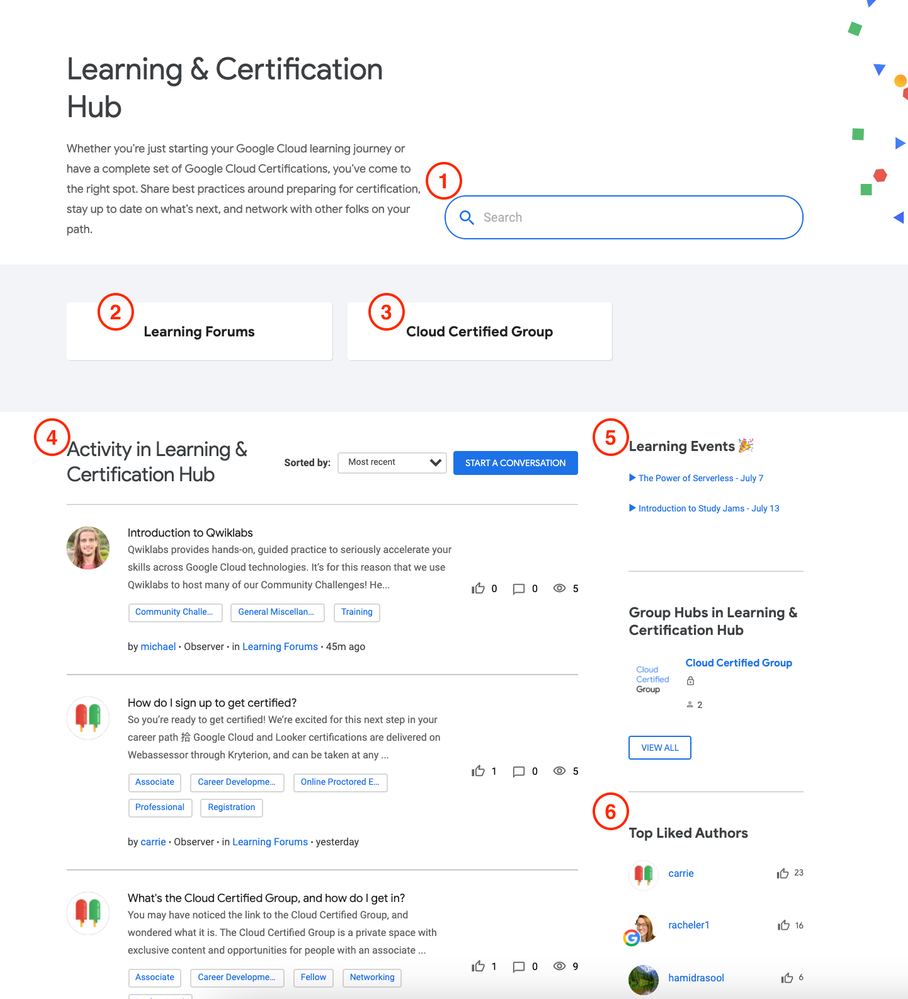
Task: Click the thumbs-up icon beside hamidrasool's 6 likes
Action: pos(788,978)
